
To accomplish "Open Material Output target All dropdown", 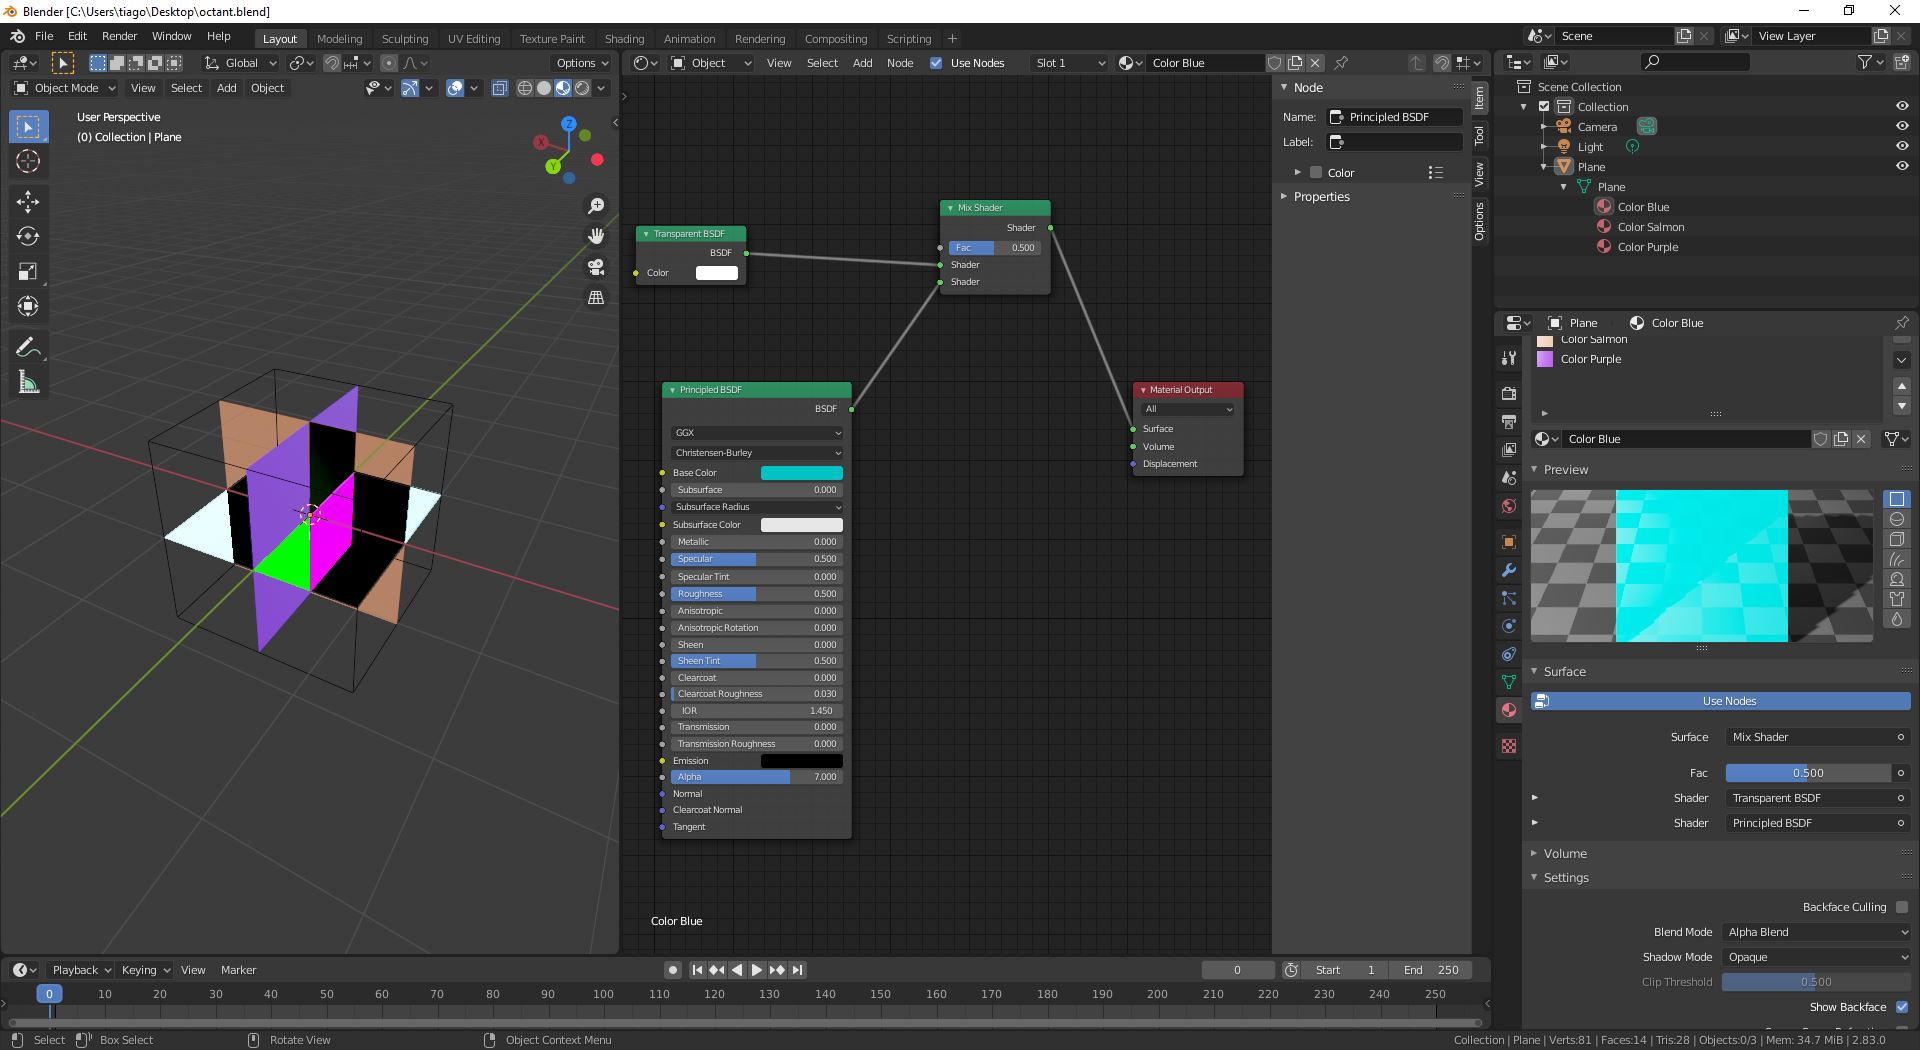I will (1188, 409).
